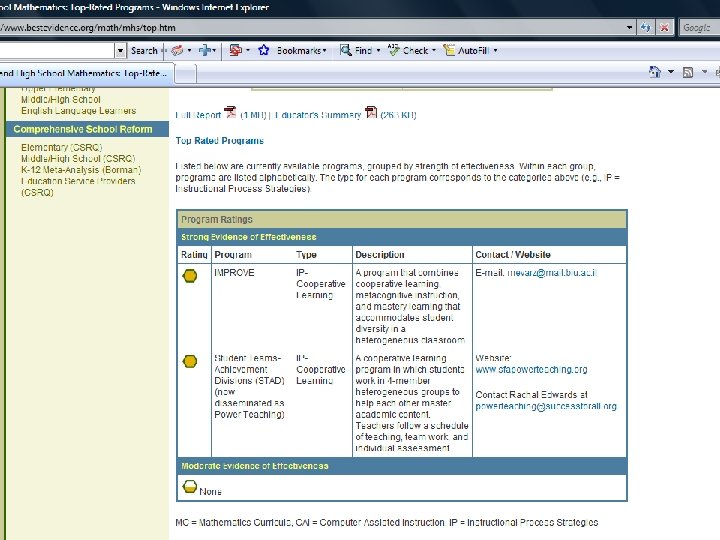Image resolution: width=720 pixels, height=540 pixels.
Task: Open the English Language Learners sidebar link
Action: 79,111
